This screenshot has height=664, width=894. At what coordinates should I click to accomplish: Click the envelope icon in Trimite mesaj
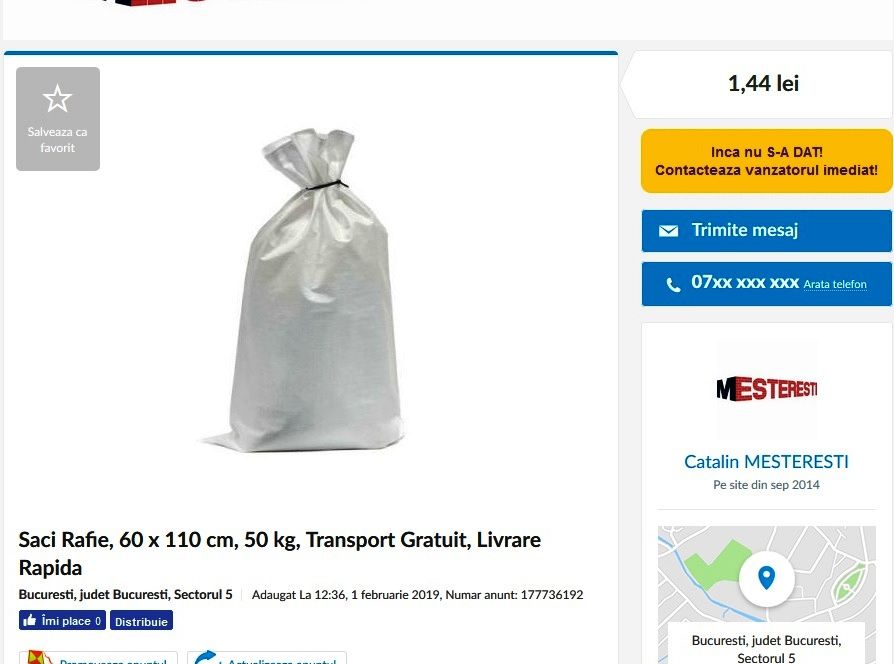pos(668,230)
